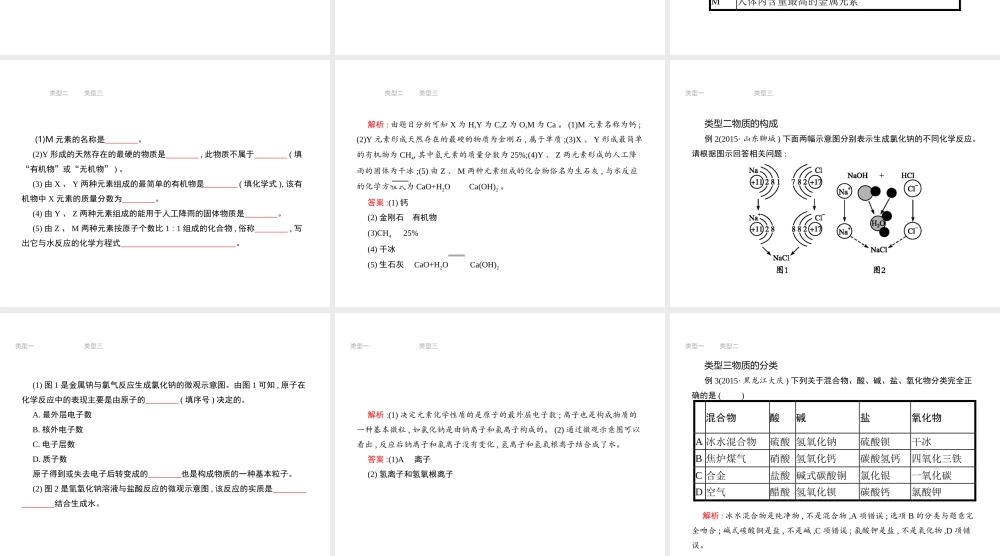The image size is (1000, 556).
Task: Click the answer line '(3)CH4 25%'
Action: pos(393,233)
